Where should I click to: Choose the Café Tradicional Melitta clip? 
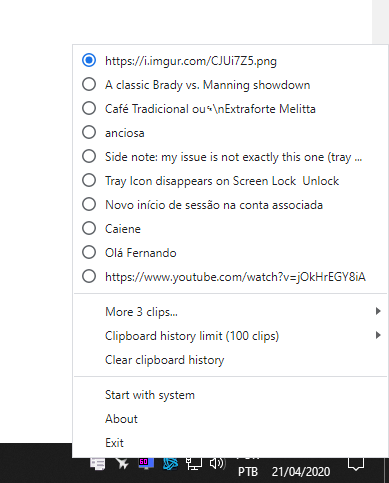(x=230, y=109)
